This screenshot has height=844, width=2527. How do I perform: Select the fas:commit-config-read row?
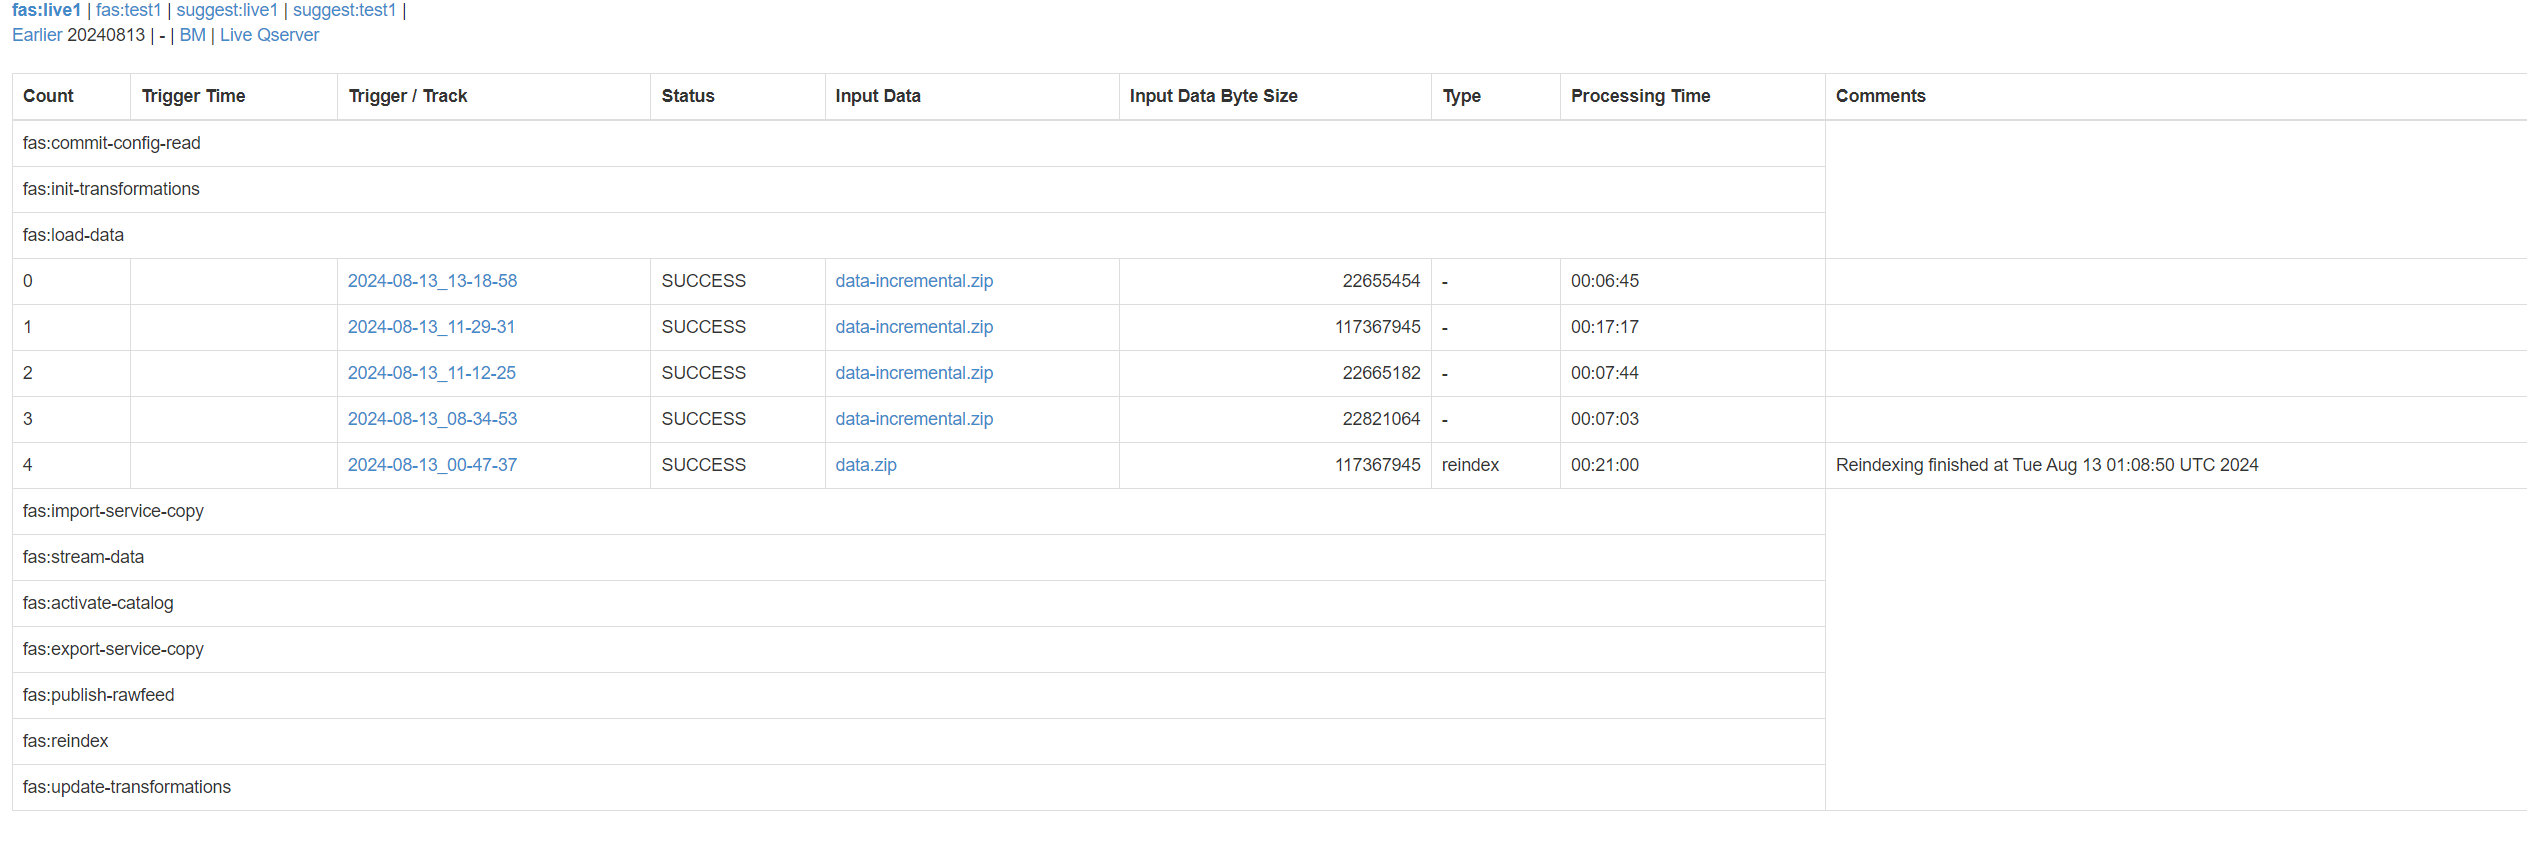[918, 143]
